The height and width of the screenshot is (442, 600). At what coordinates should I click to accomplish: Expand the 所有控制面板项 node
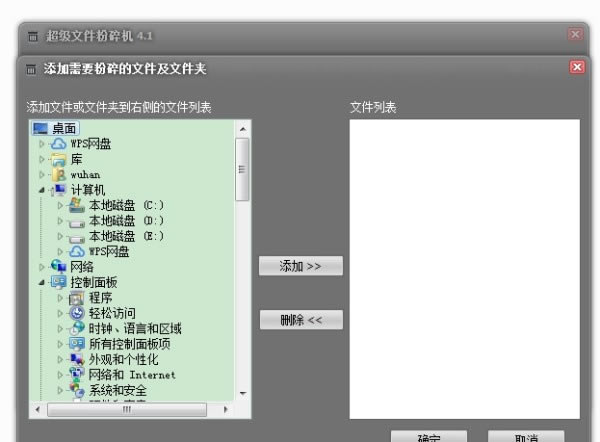coord(60,344)
